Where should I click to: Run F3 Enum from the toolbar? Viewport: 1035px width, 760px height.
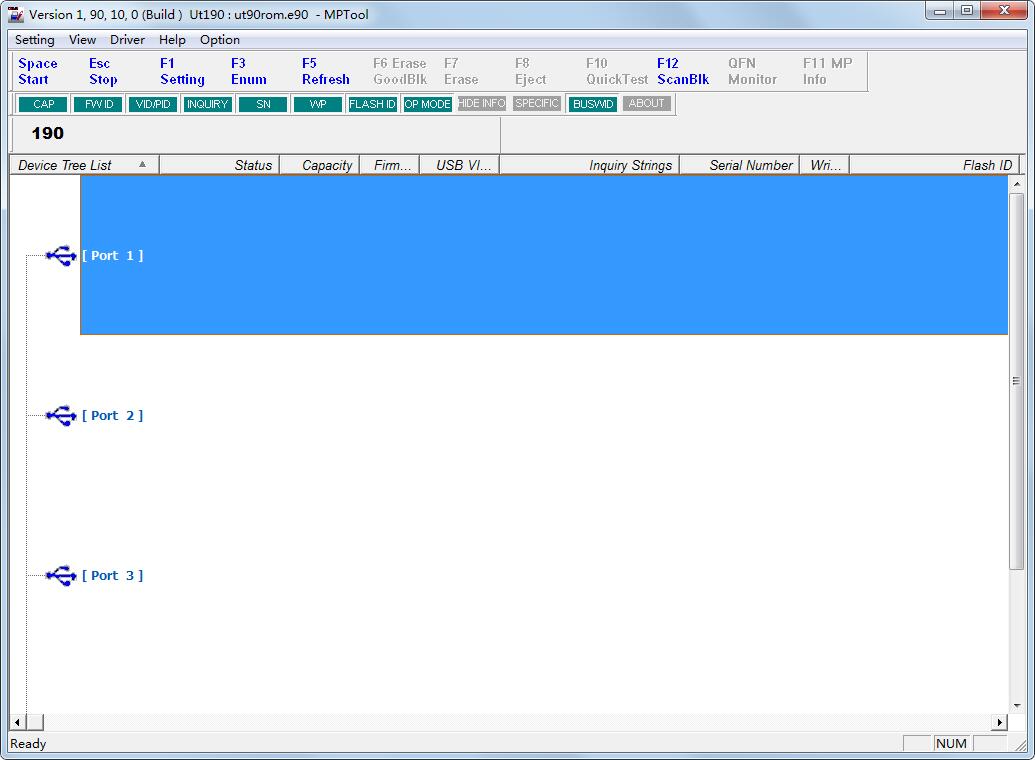coord(248,71)
